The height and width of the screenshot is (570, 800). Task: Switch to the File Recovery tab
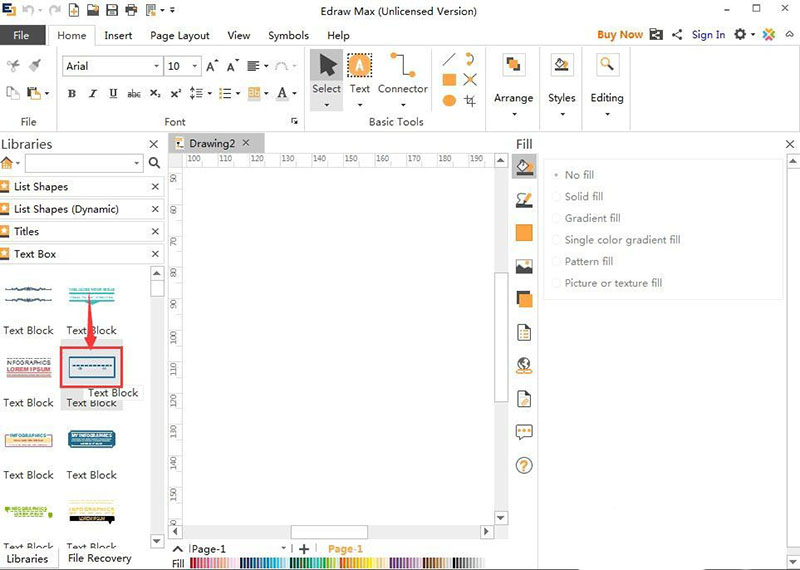coord(99,558)
